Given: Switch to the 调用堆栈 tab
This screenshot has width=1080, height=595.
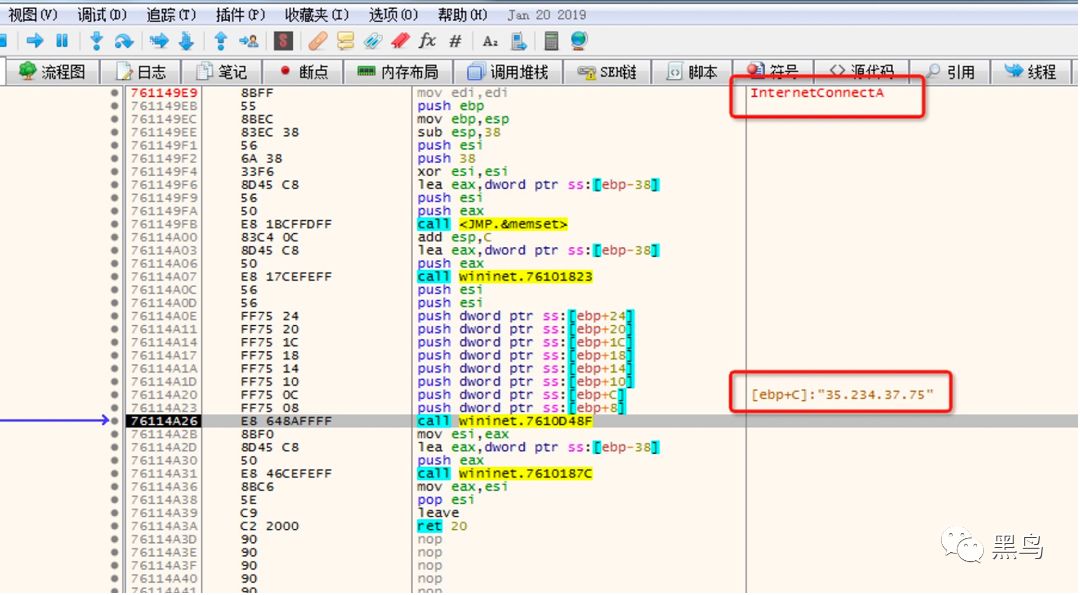Looking at the screenshot, I should [507, 72].
